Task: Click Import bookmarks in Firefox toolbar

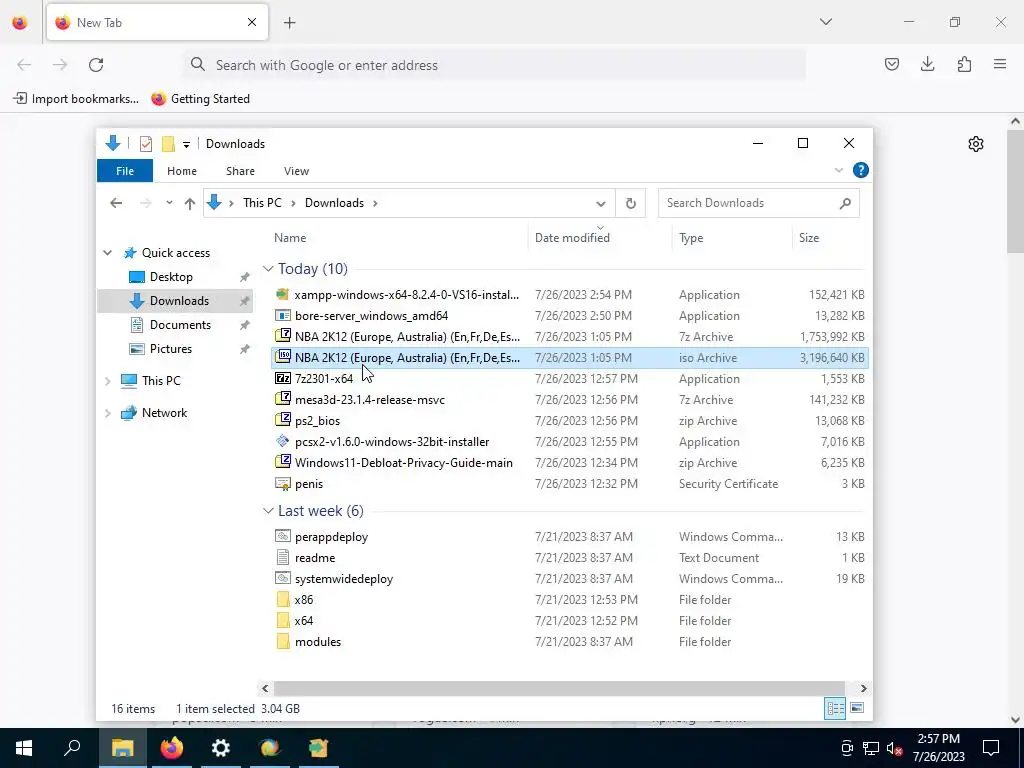Action: point(76,99)
